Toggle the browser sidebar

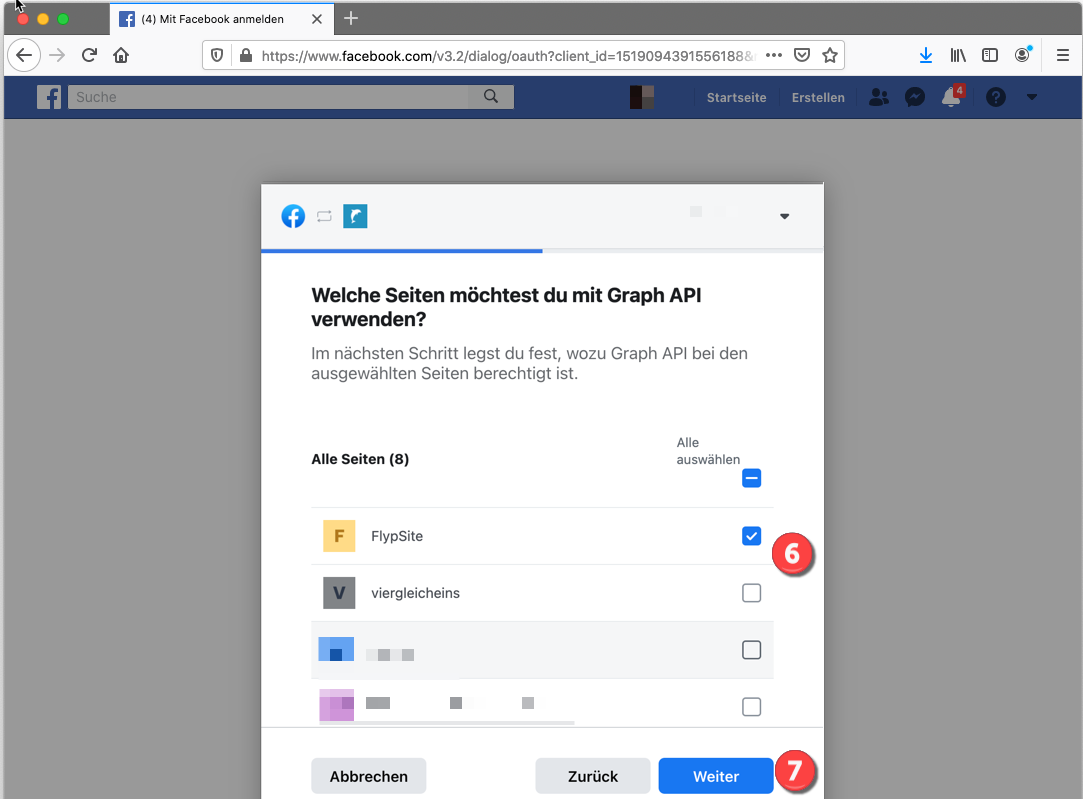[x=990, y=55]
